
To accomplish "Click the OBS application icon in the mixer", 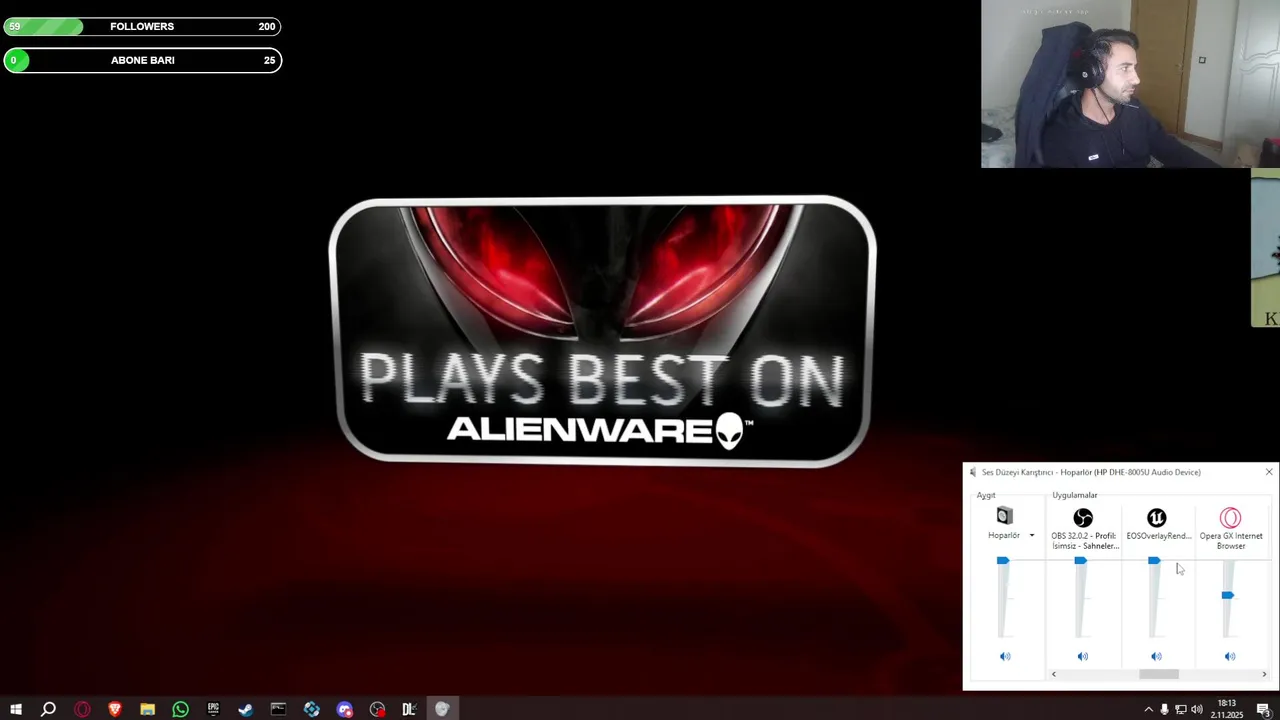I will click(x=1083, y=517).
